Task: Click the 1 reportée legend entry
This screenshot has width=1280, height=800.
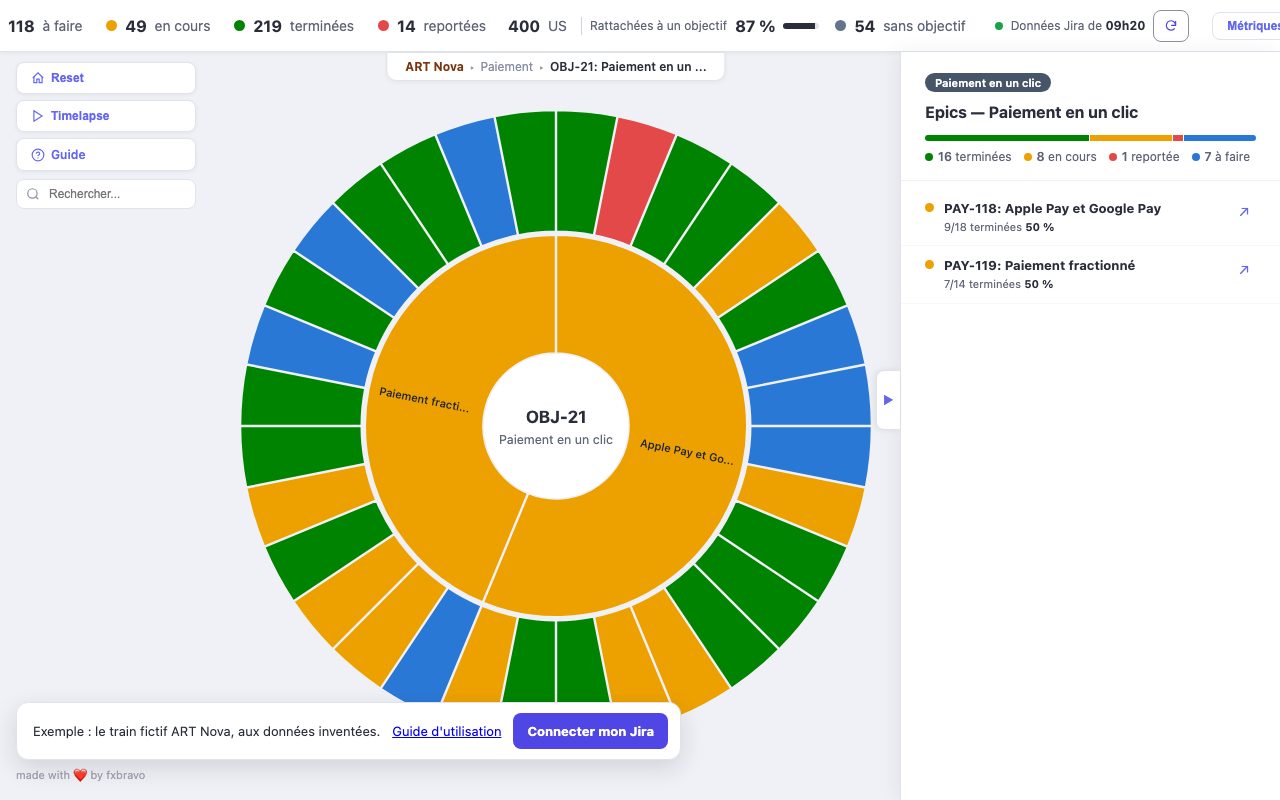Action: (1144, 157)
